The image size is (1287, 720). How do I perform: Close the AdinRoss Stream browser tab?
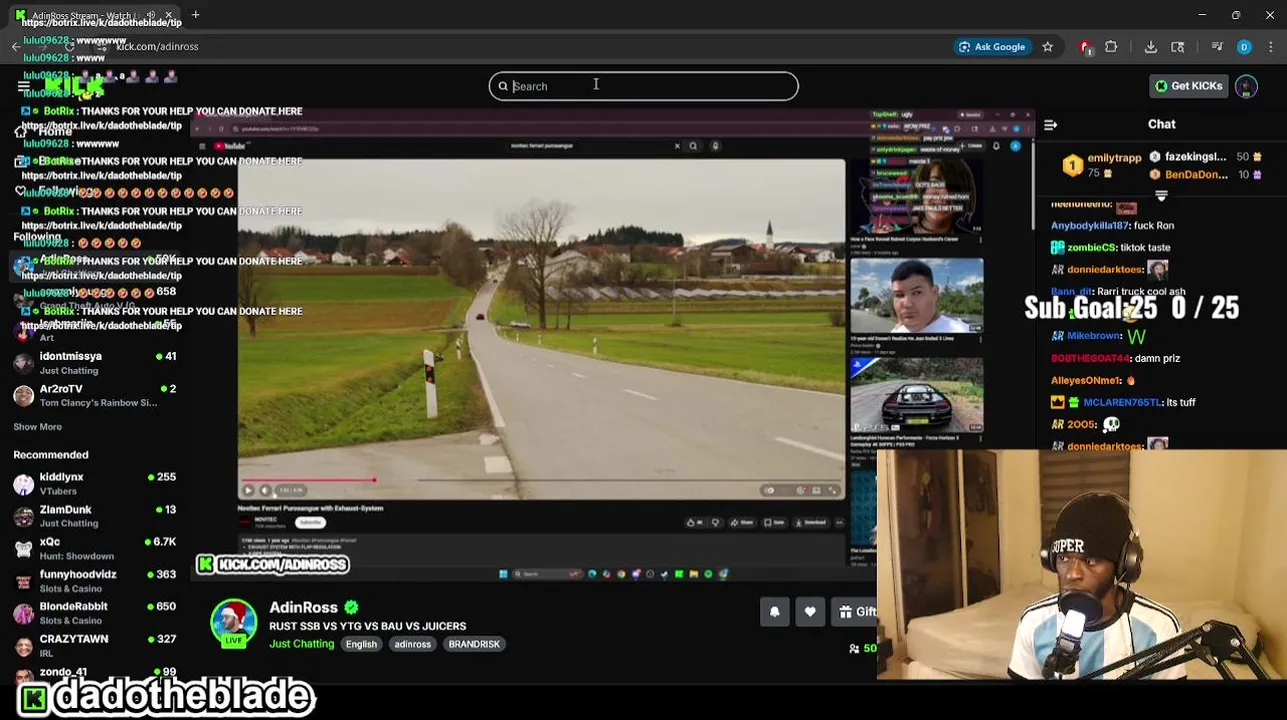169,15
